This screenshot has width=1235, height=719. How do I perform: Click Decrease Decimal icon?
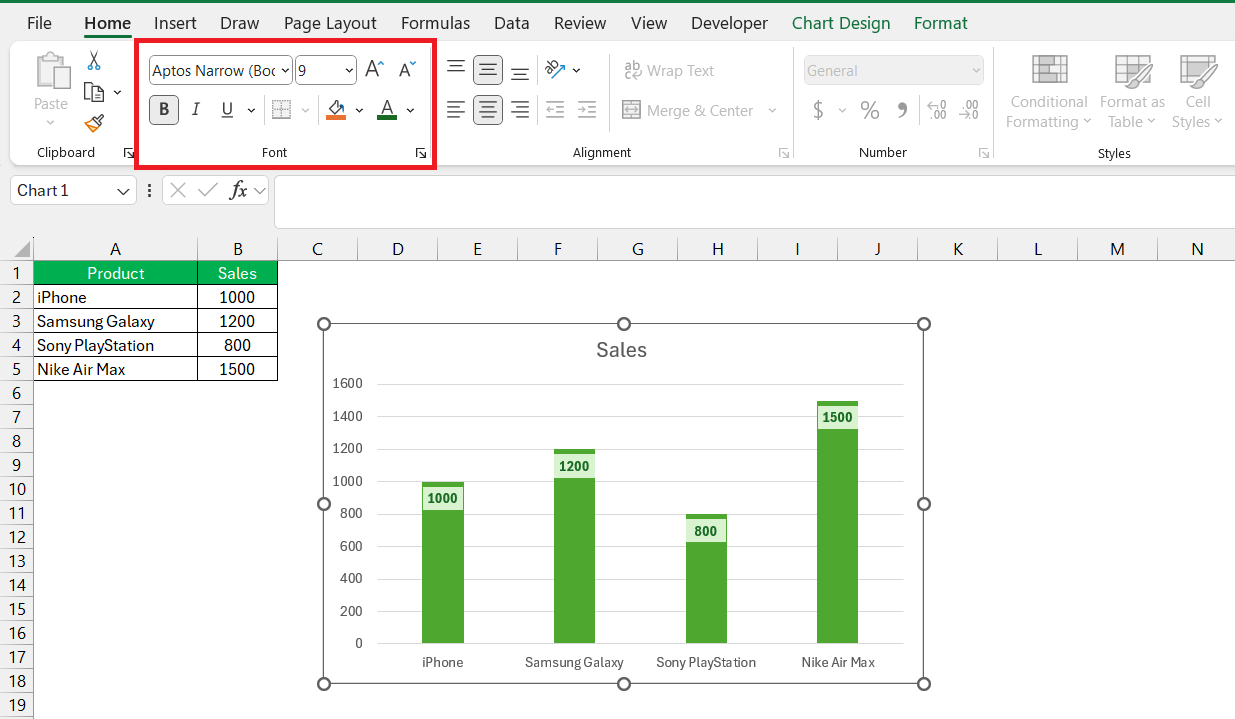tap(969, 110)
